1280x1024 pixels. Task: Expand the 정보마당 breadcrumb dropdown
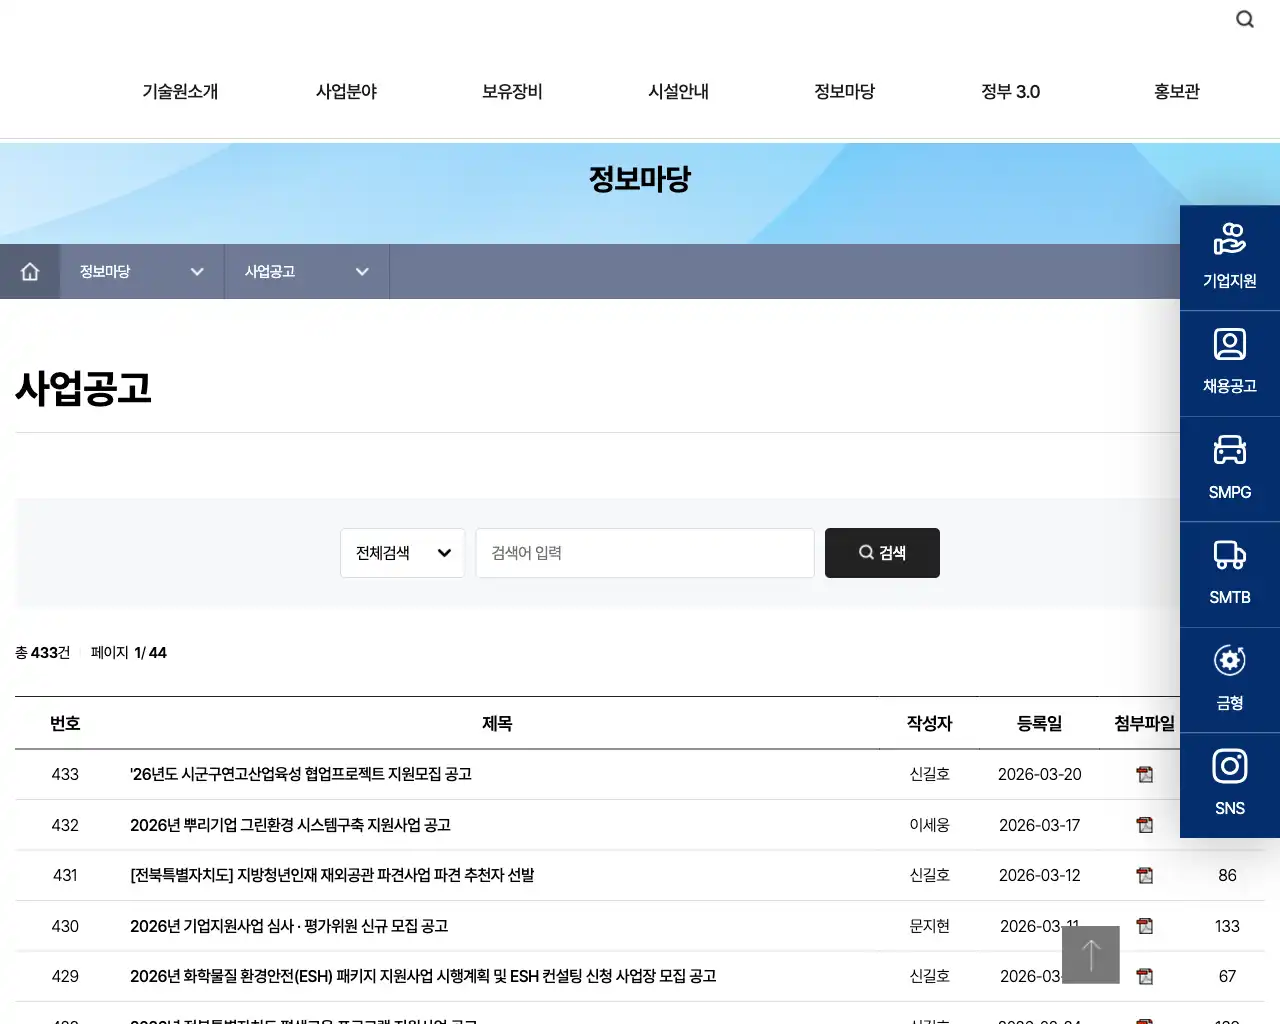(x=197, y=271)
